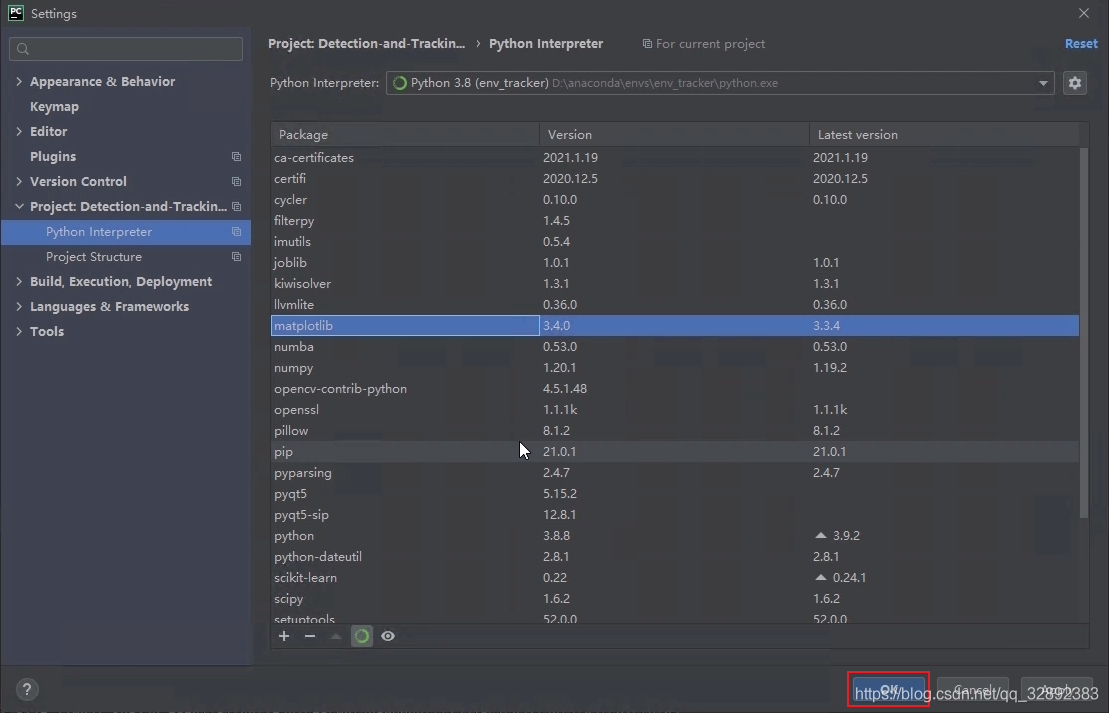This screenshot has height=713, width=1109.
Task: Open Project Structure settings
Action: tap(94, 257)
